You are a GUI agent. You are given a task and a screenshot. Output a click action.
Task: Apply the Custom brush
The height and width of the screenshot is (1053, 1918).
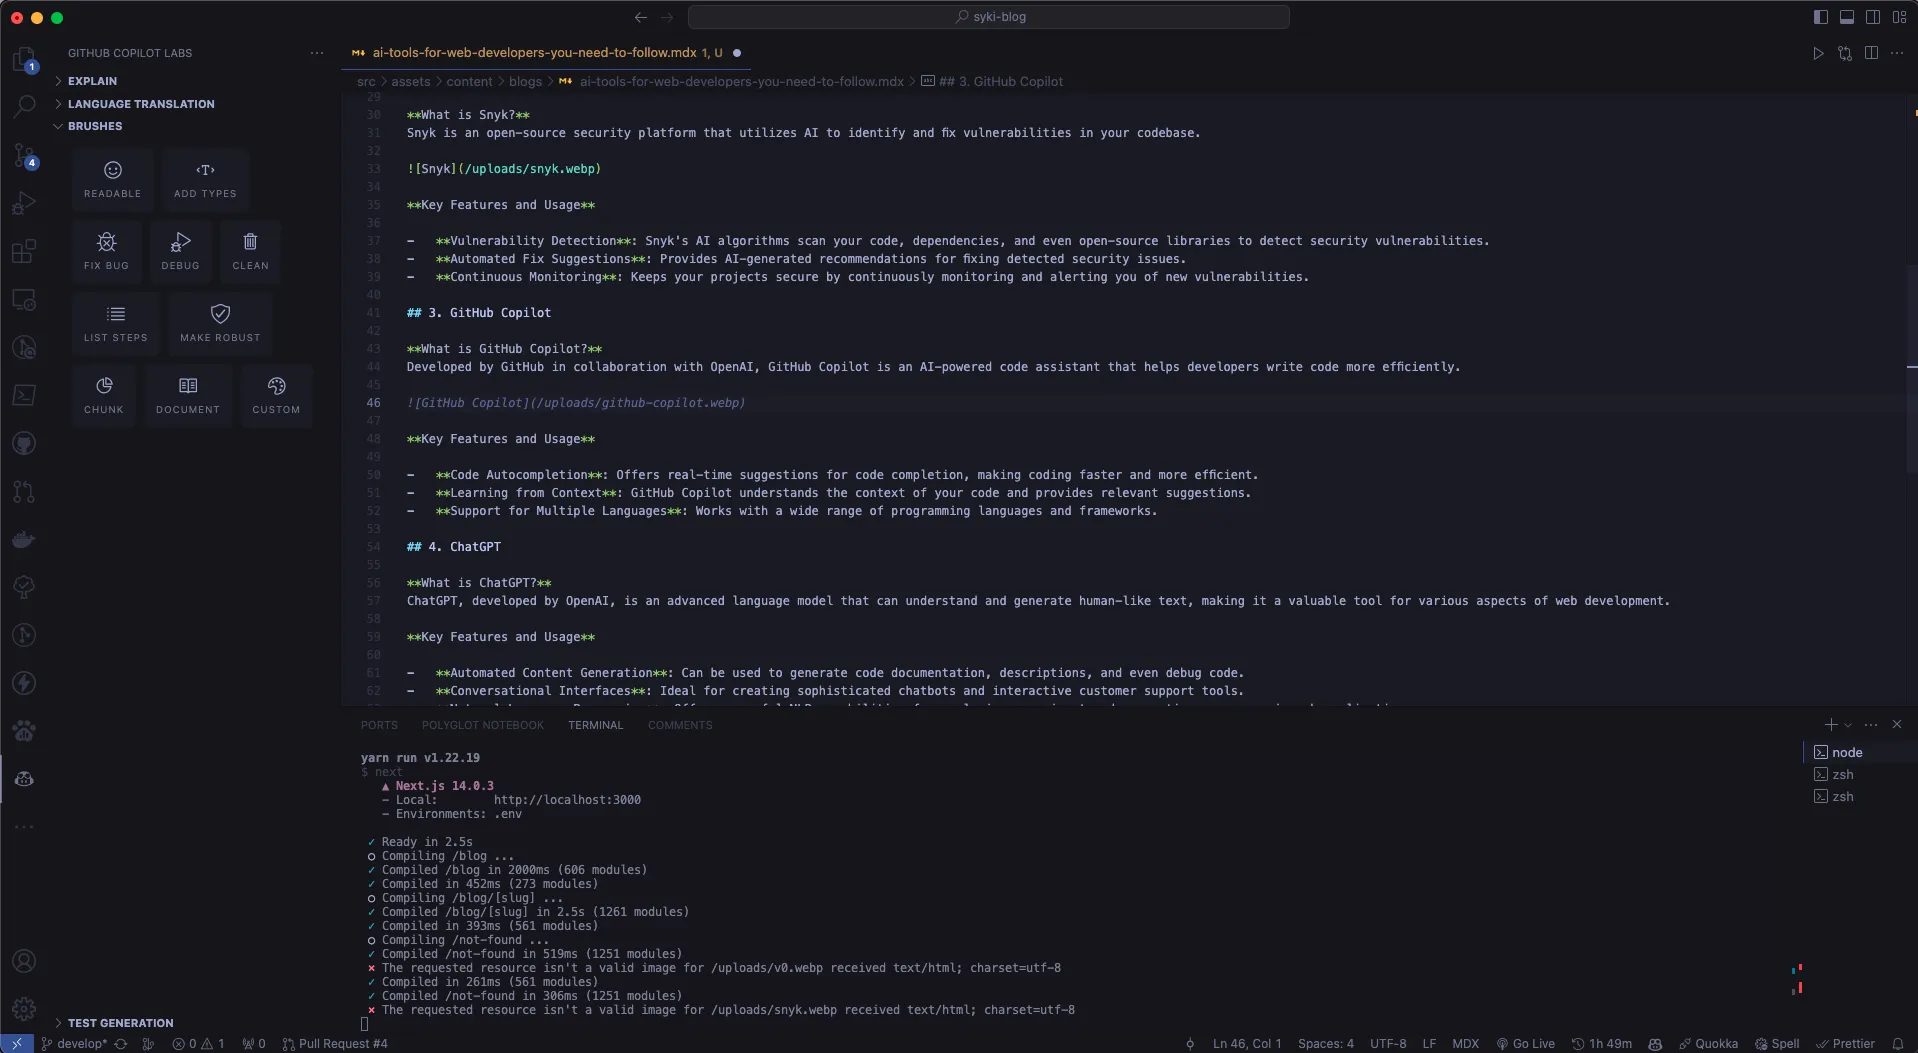pos(276,395)
